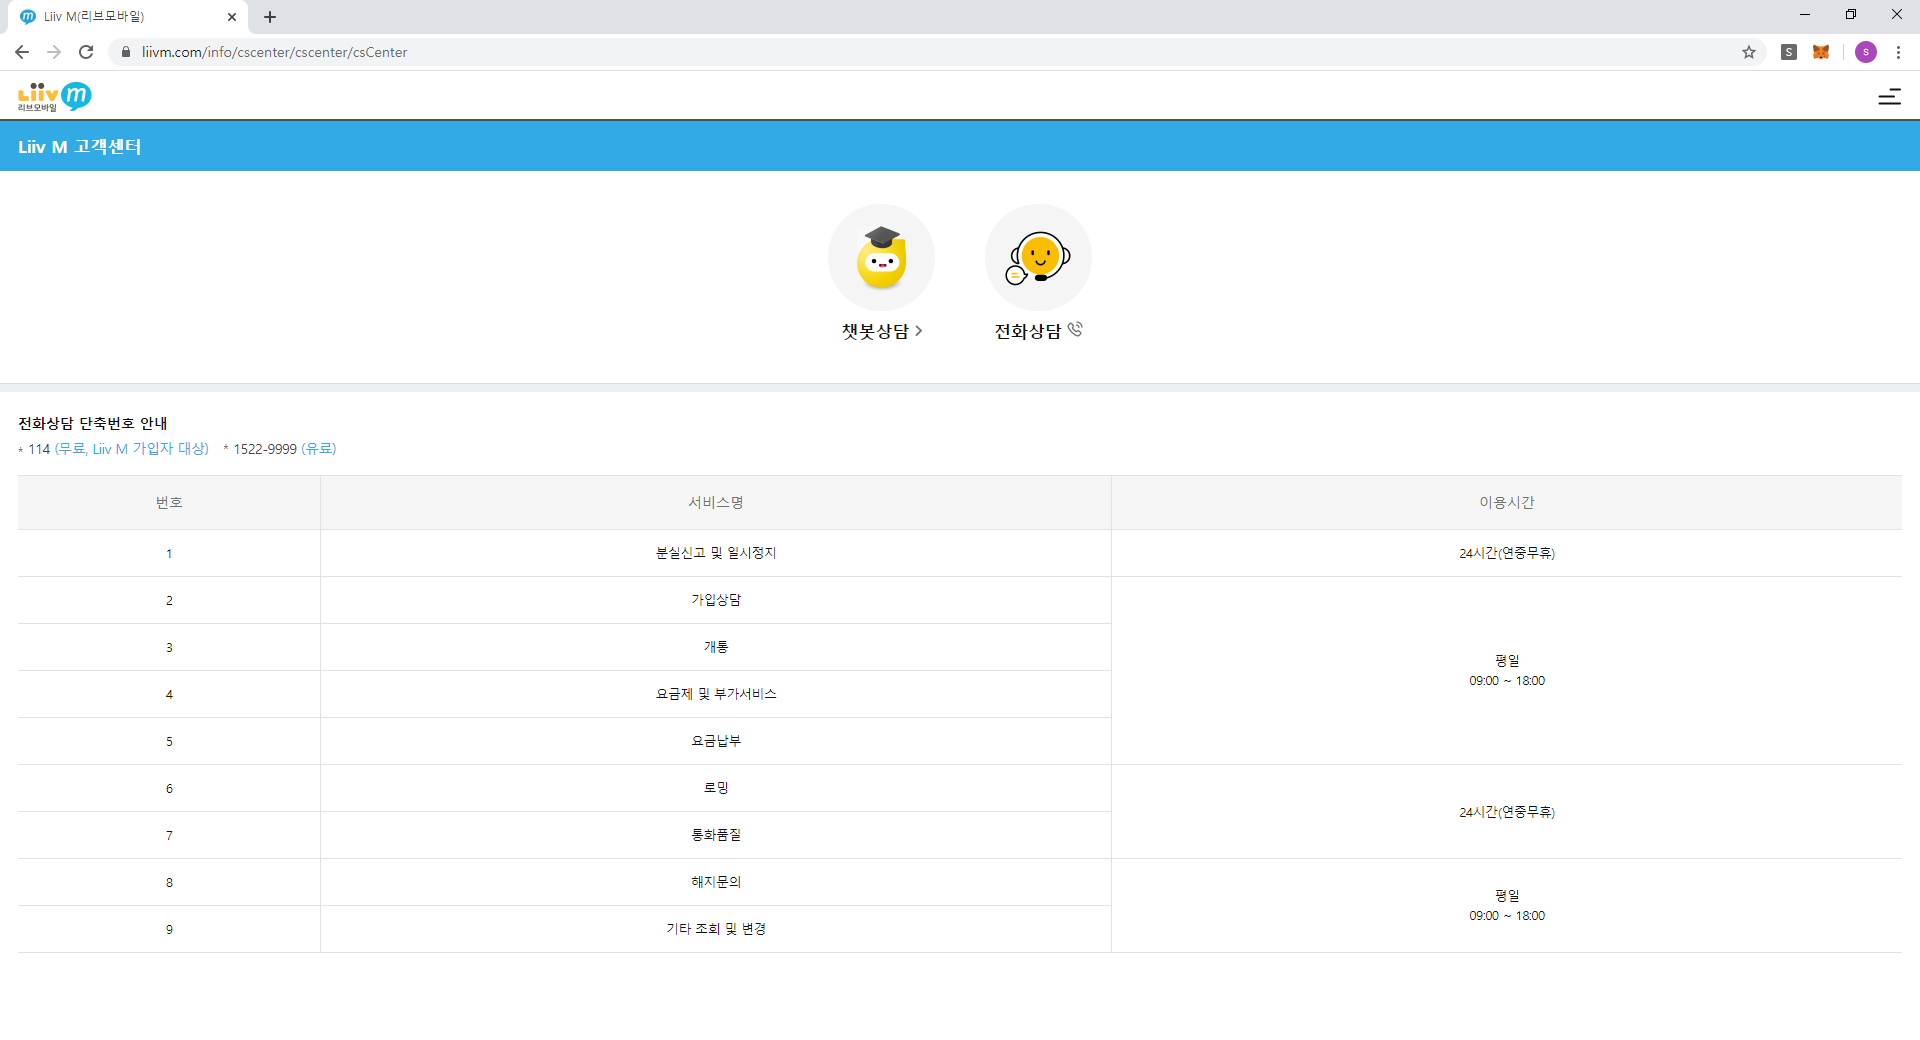Click the site lock icon
The image size is (1920, 1040).
click(x=126, y=52)
